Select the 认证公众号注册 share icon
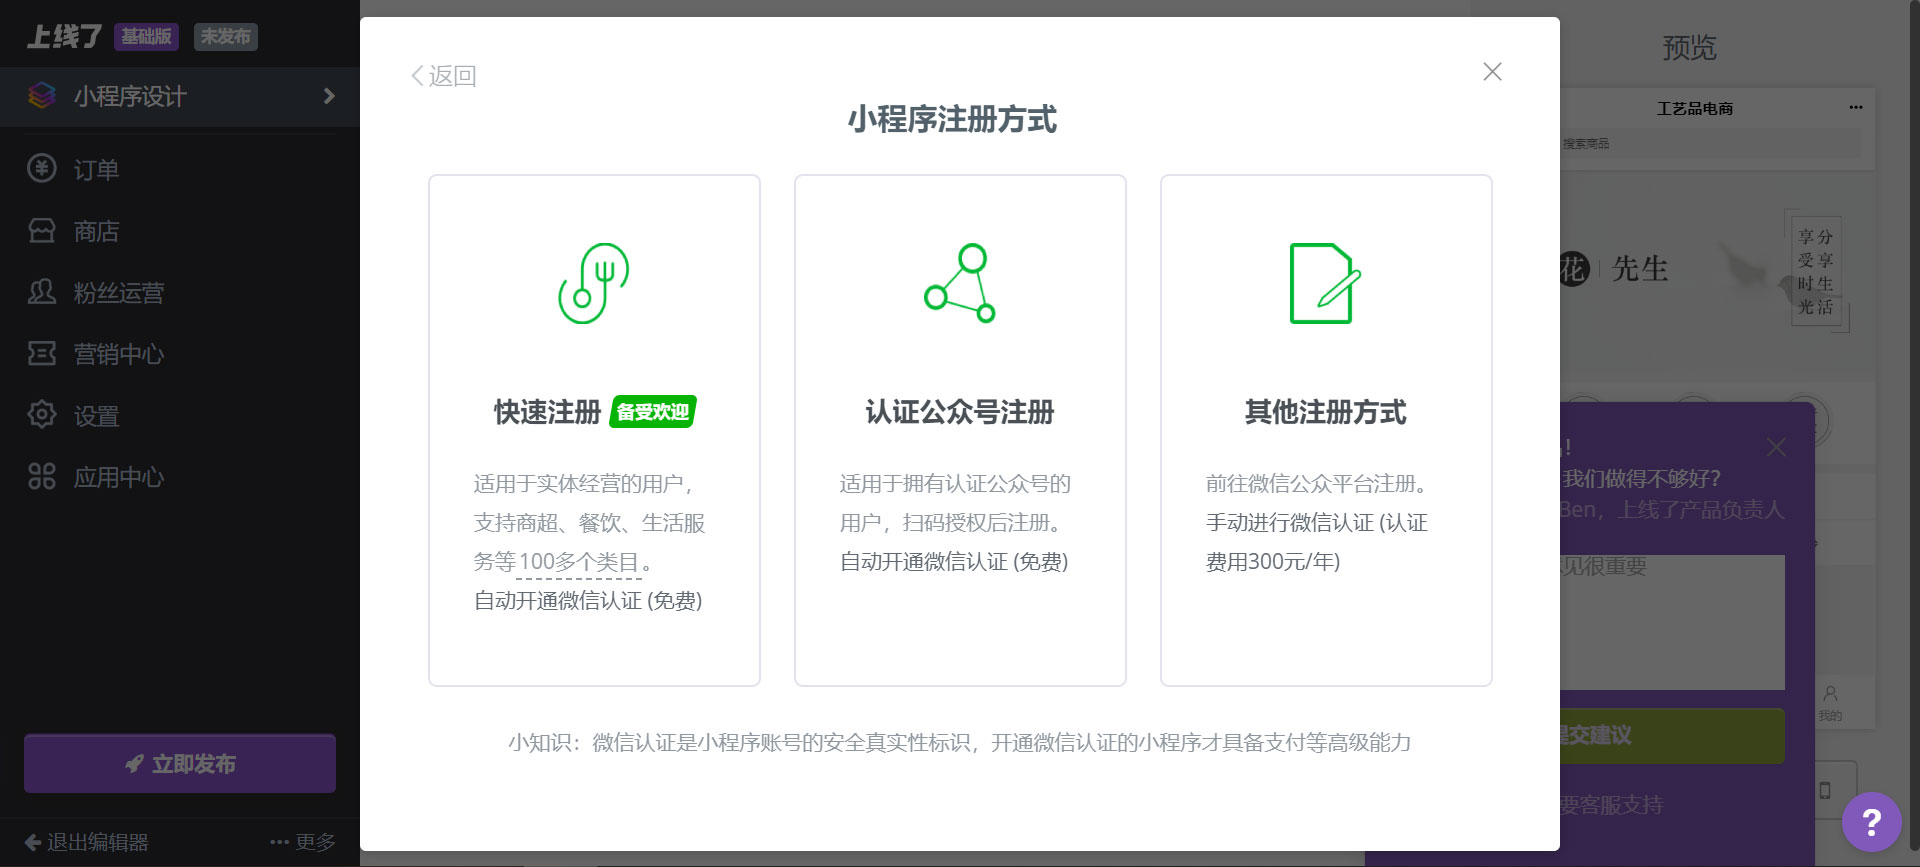The height and width of the screenshot is (867, 1920). point(960,283)
